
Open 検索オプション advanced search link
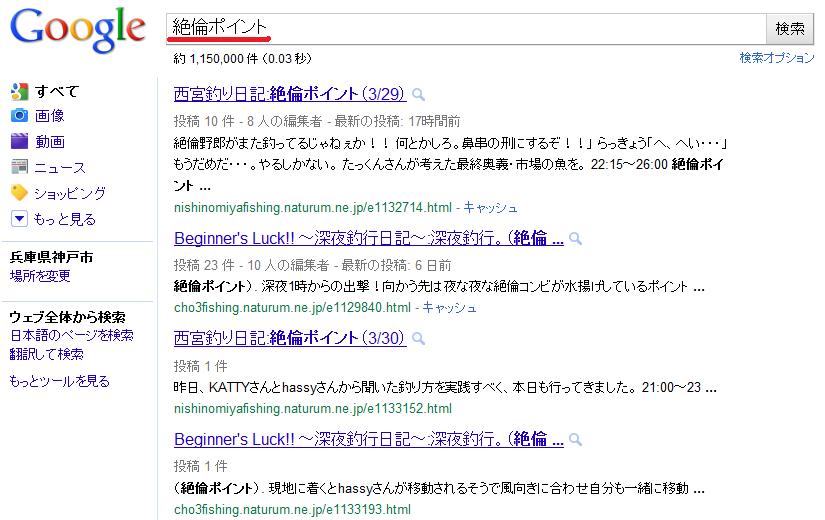tap(777, 58)
